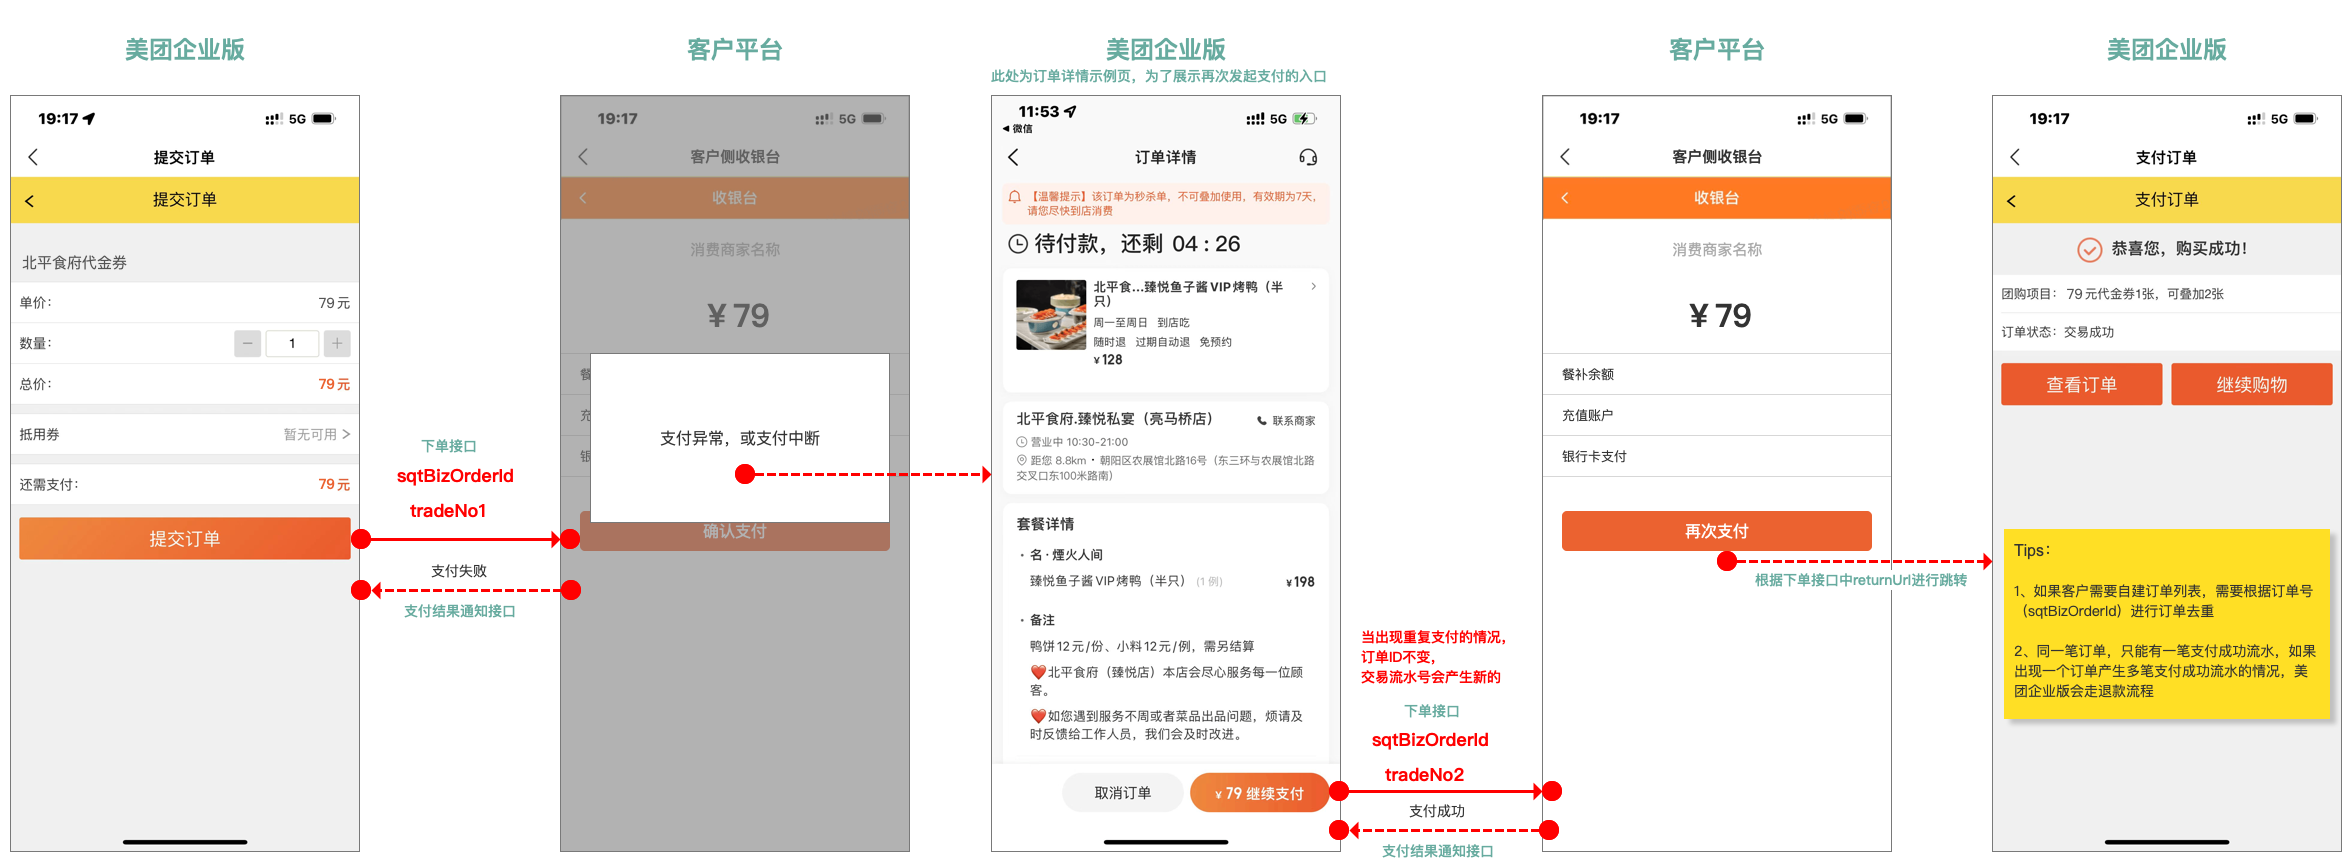Select 银行卡支付 payment option

(x=1717, y=456)
